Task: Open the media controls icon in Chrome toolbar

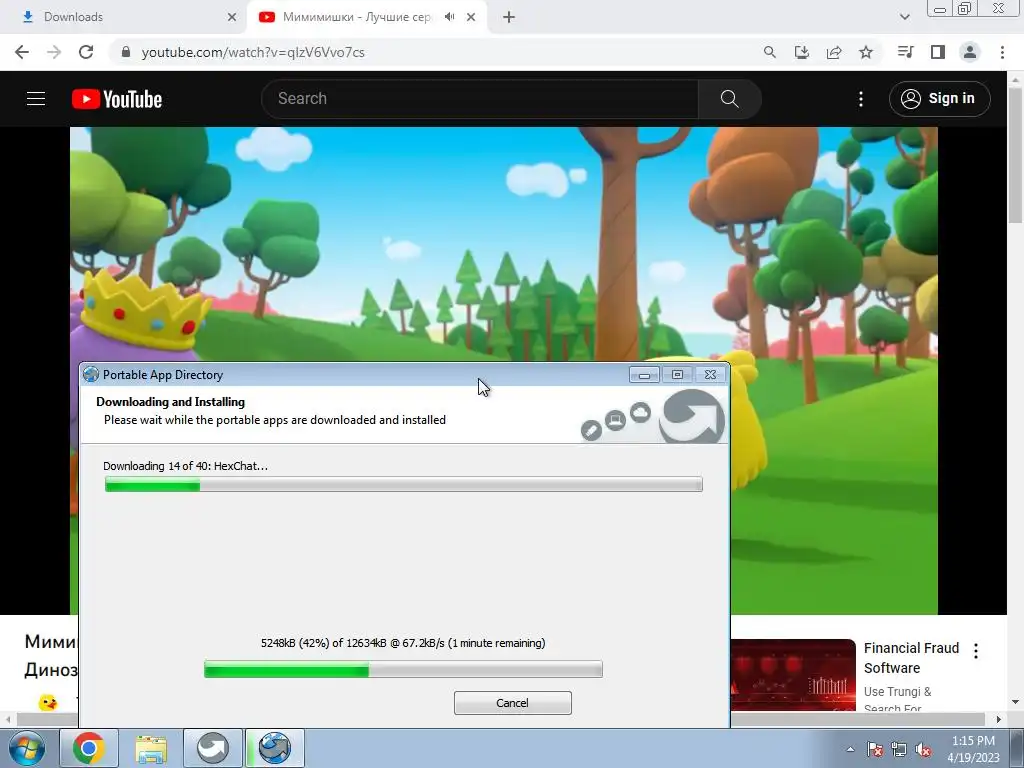Action: point(905,52)
